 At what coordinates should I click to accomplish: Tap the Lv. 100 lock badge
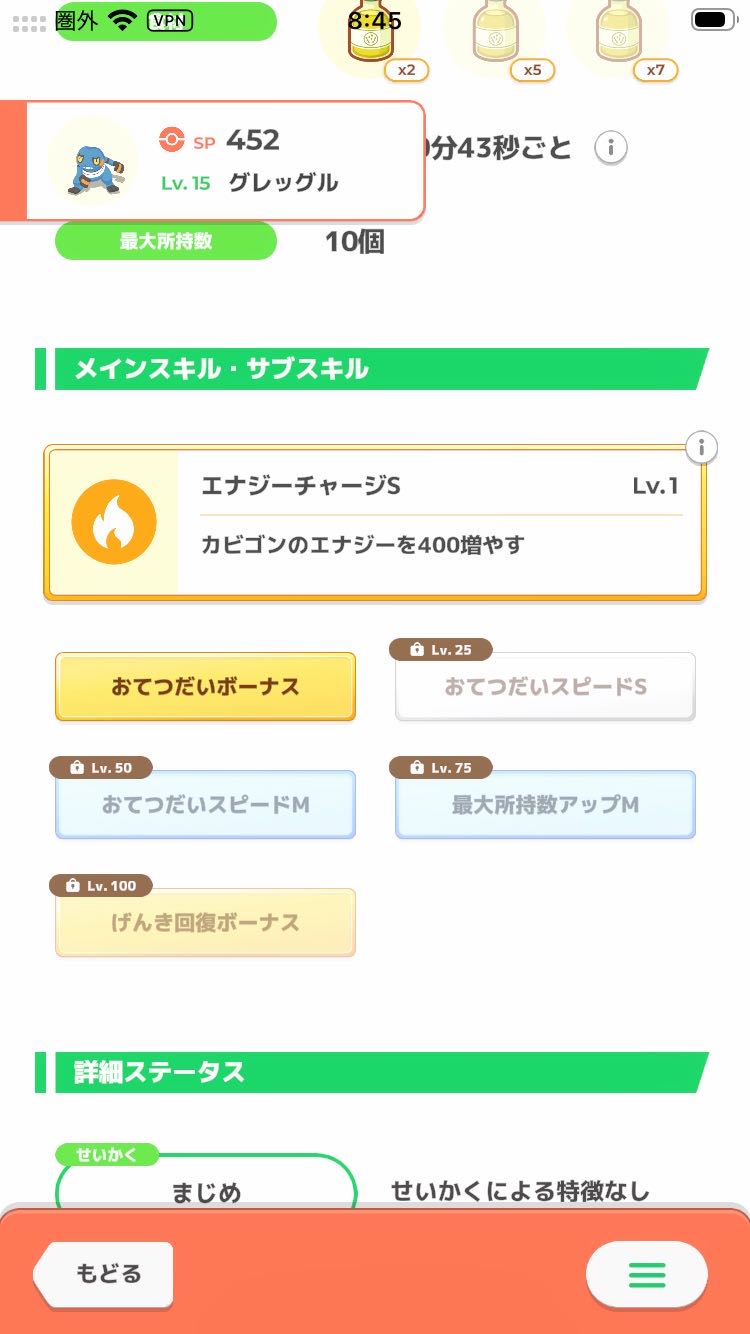pyautogui.click(x=100, y=886)
